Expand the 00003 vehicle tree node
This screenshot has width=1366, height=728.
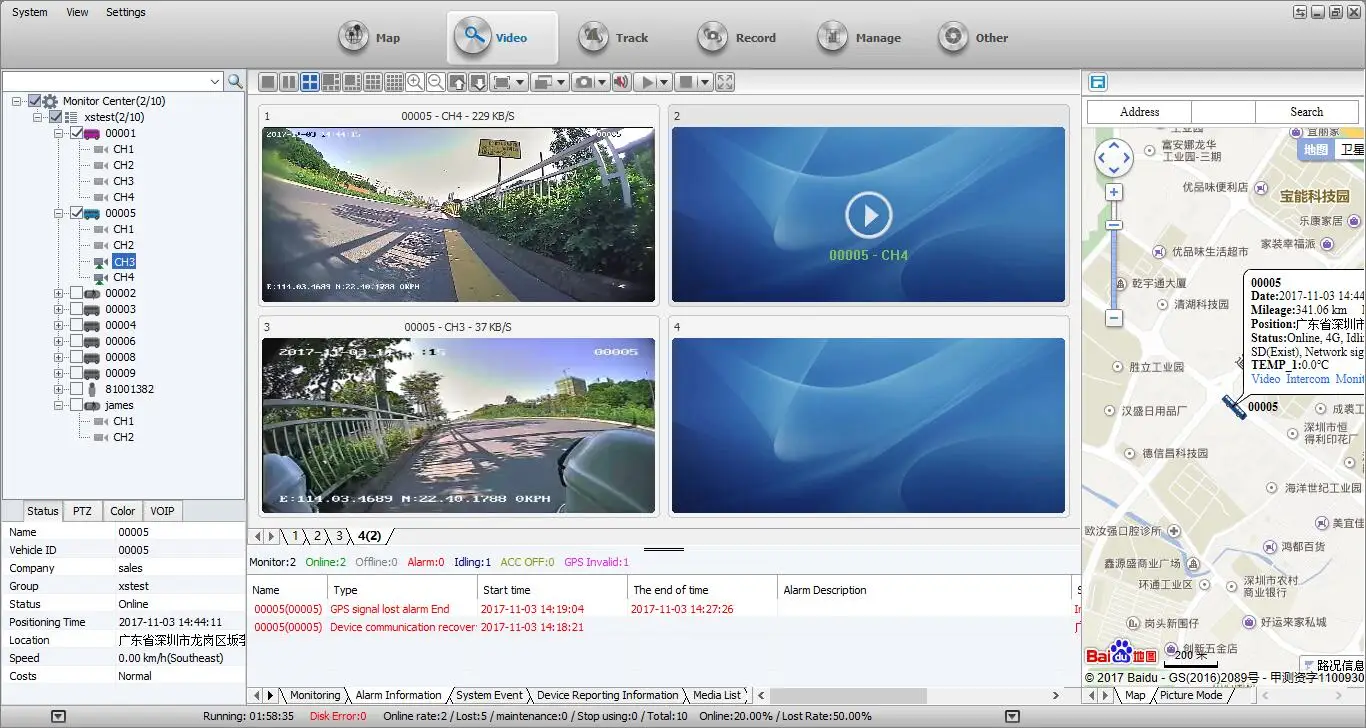59,309
